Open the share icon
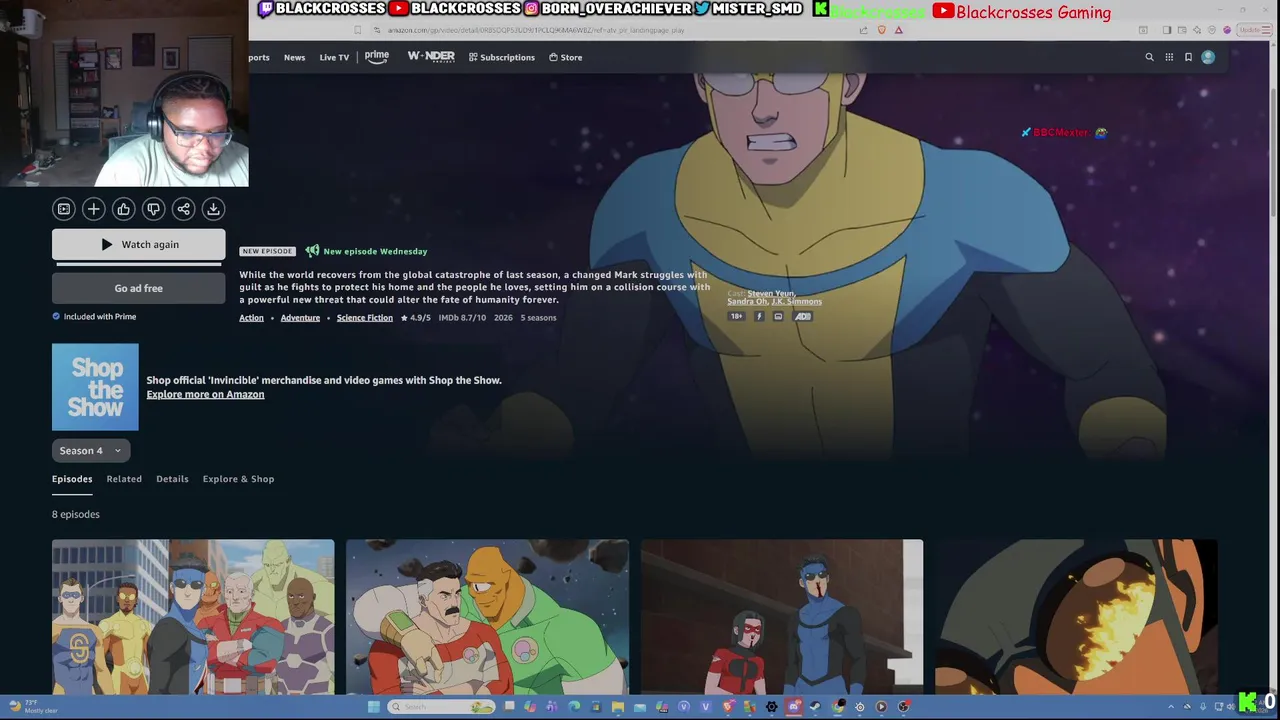This screenshot has width=1280, height=720. [183, 209]
